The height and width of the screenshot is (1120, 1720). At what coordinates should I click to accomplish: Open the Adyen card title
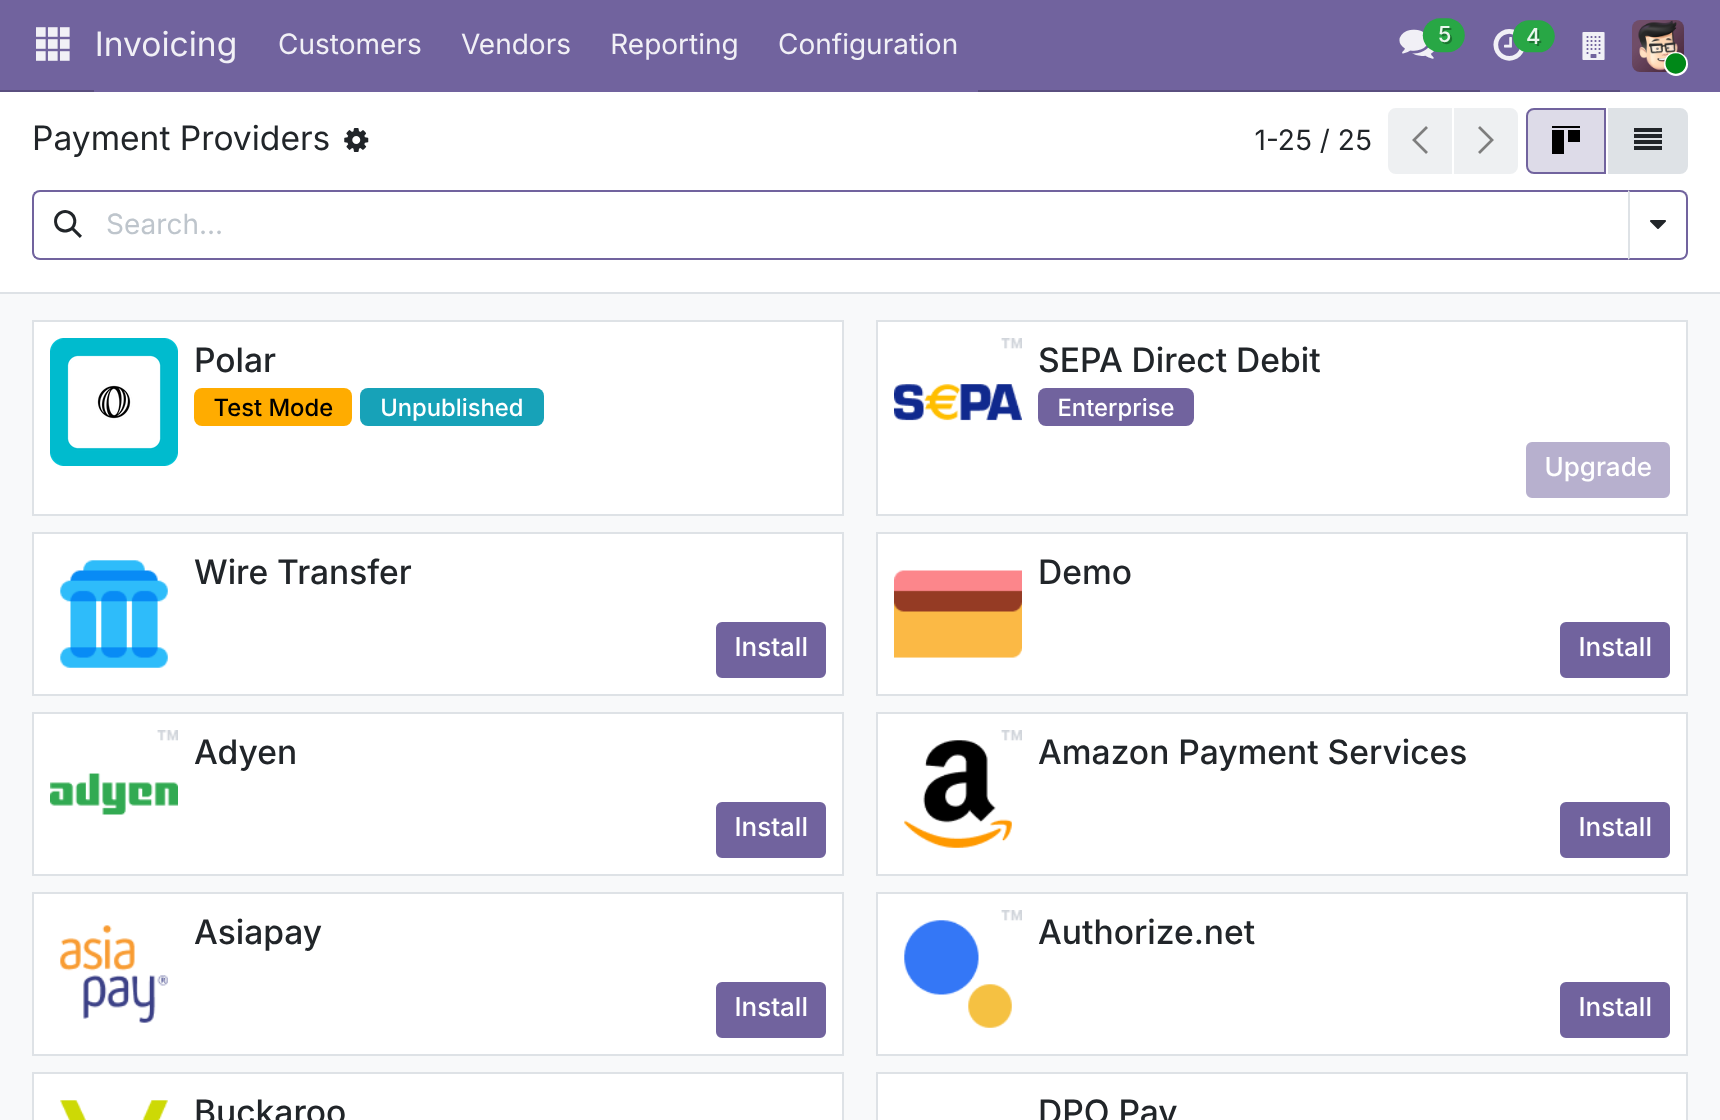click(x=245, y=753)
